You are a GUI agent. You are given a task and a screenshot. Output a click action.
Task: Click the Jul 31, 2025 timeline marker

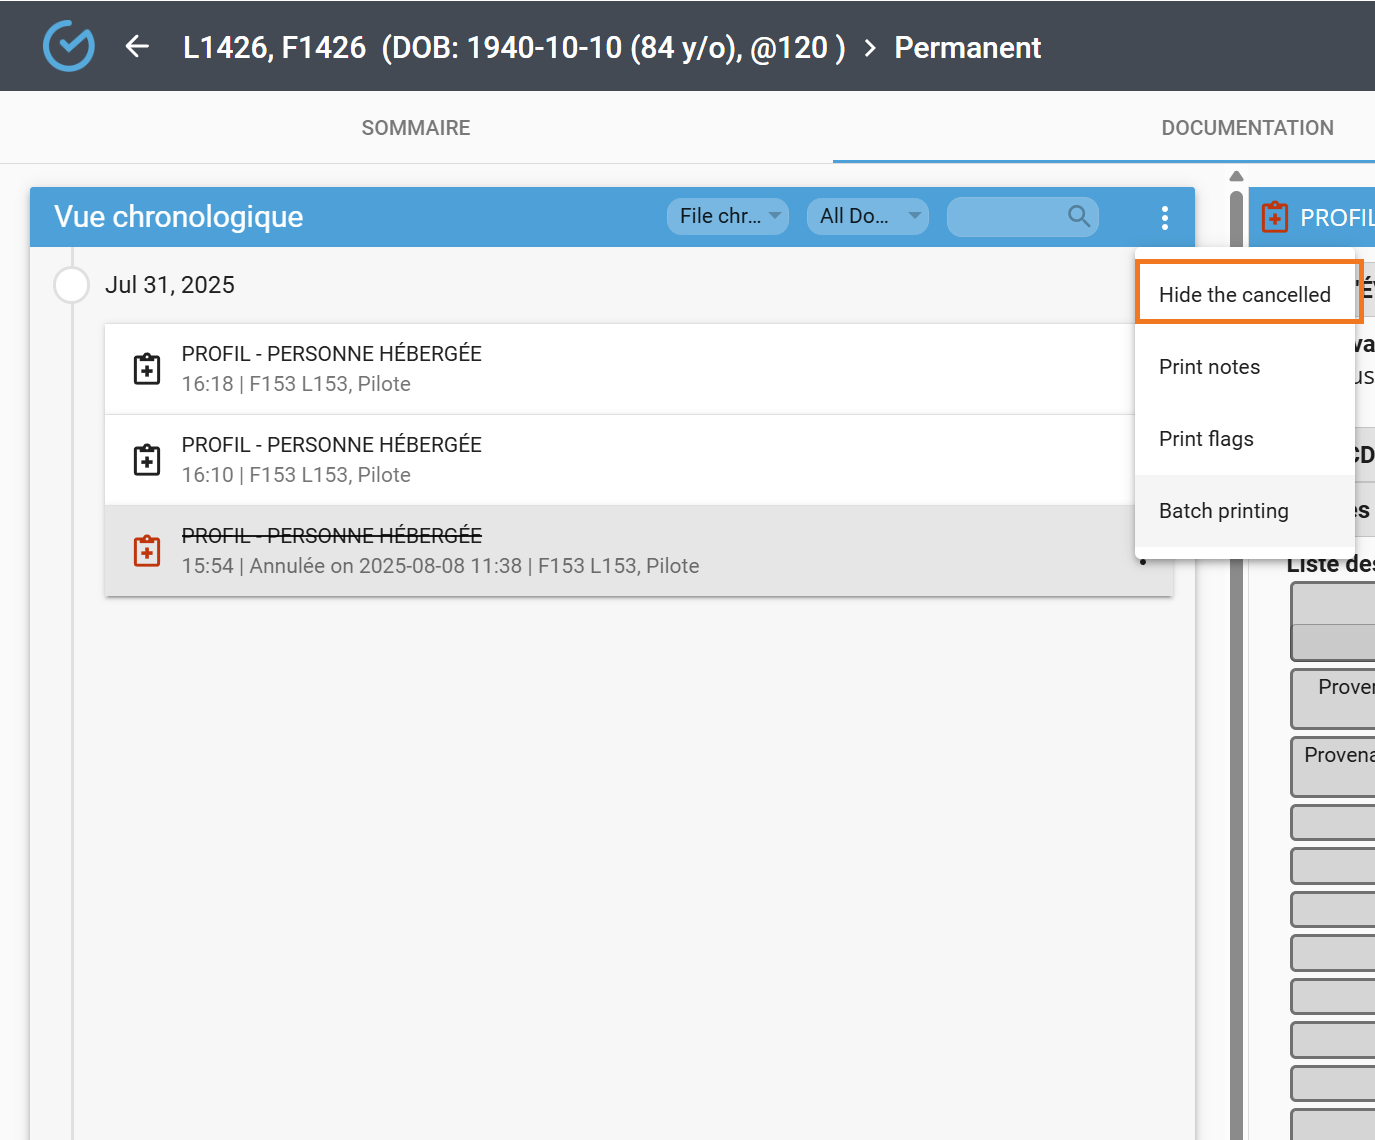pyautogui.click(x=71, y=285)
